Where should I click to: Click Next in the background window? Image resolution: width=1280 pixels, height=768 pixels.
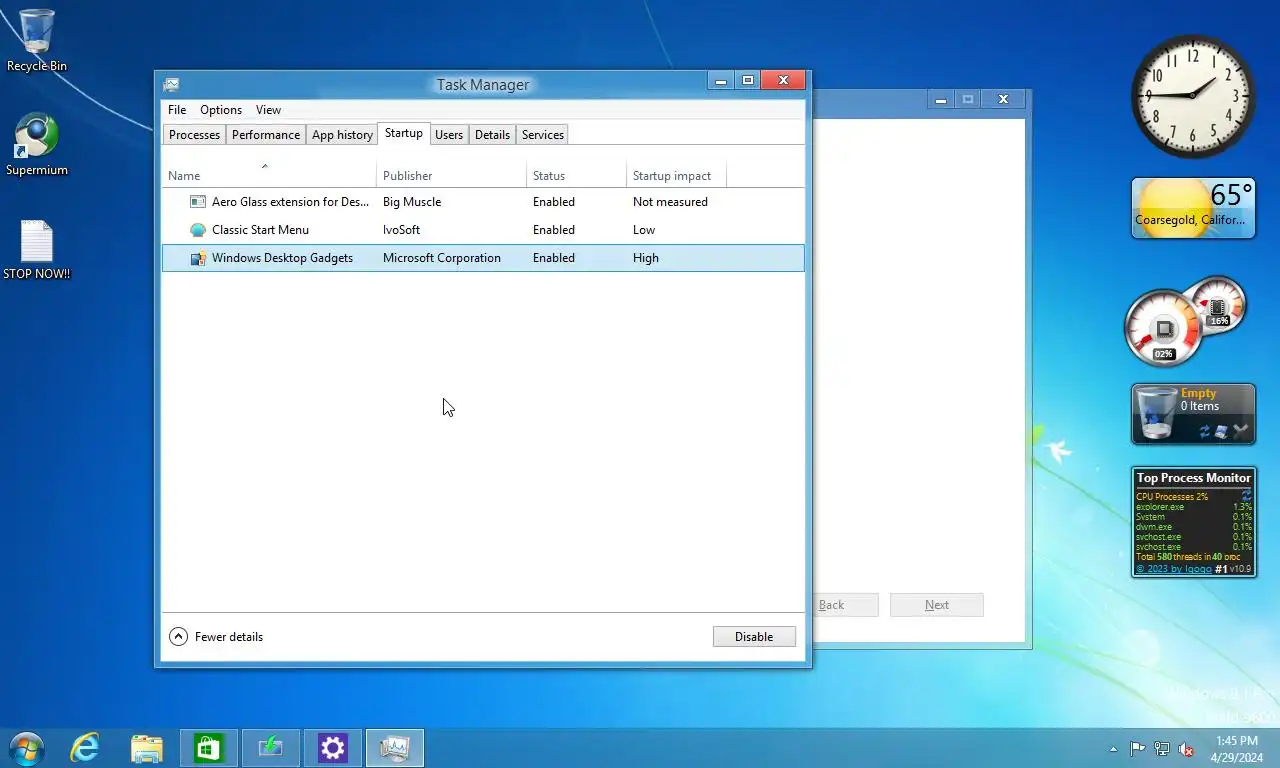(x=937, y=605)
